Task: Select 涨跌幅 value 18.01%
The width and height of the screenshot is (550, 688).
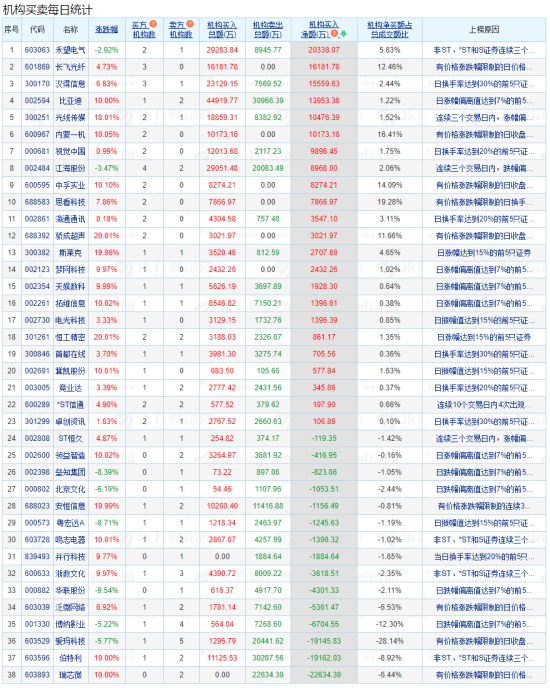Action: pyautogui.click(x=107, y=118)
